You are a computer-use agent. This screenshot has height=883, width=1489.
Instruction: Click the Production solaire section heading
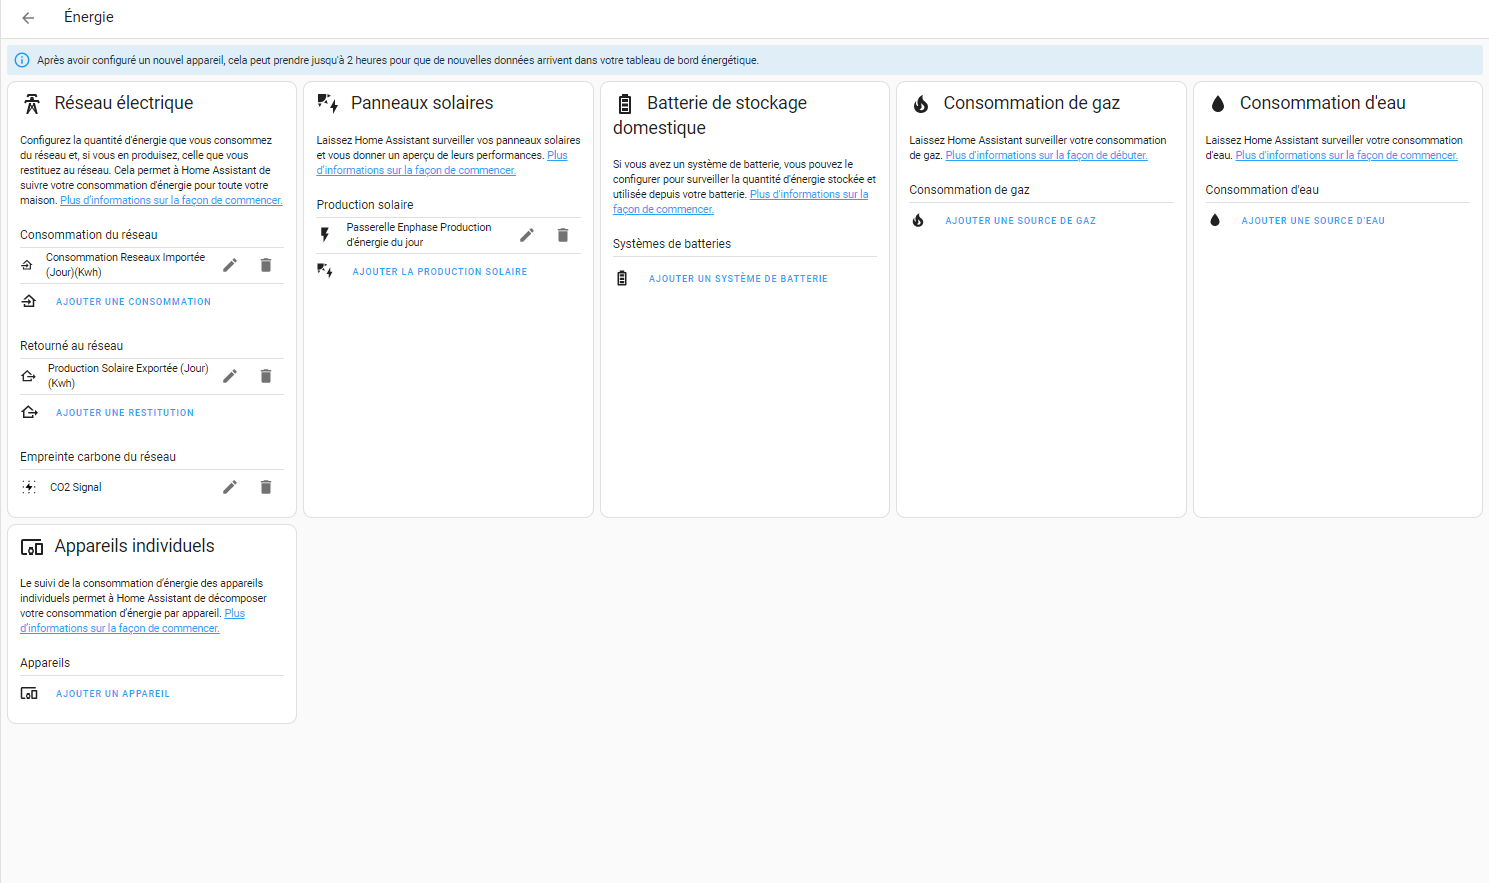pos(365,205)
